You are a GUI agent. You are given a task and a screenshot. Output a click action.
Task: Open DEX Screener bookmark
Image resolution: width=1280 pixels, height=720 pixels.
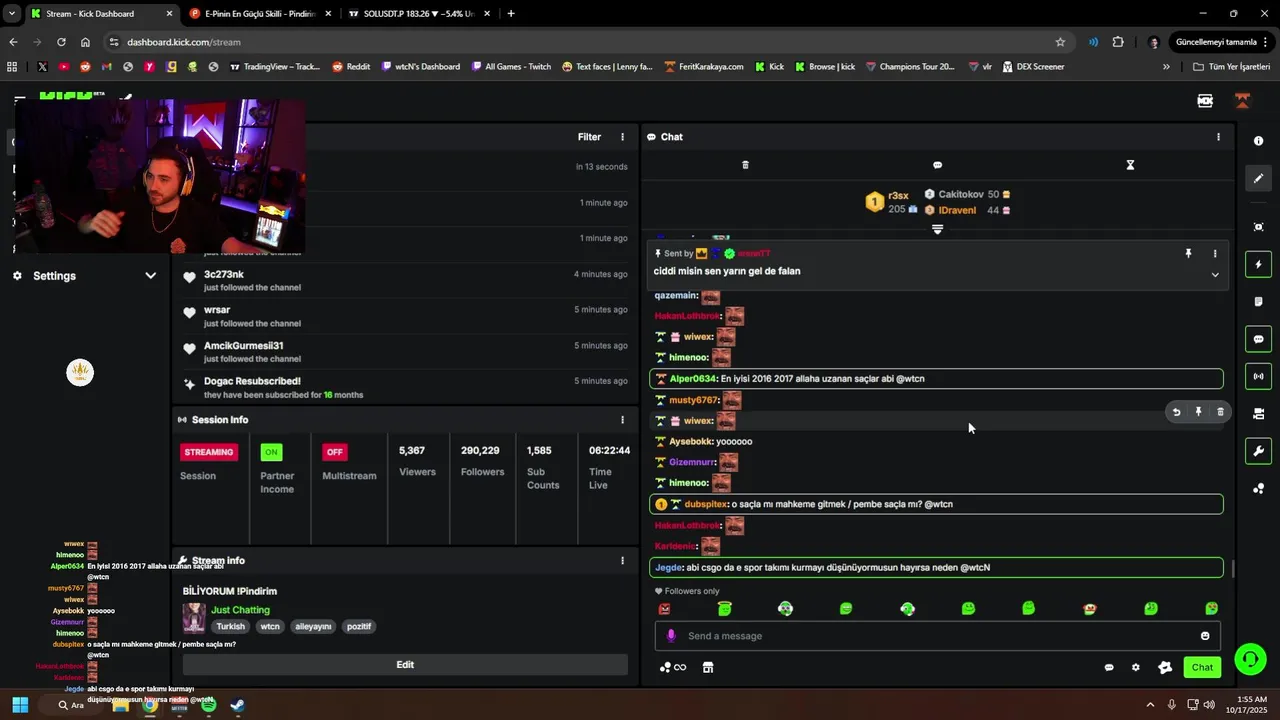pos(1032,67)
